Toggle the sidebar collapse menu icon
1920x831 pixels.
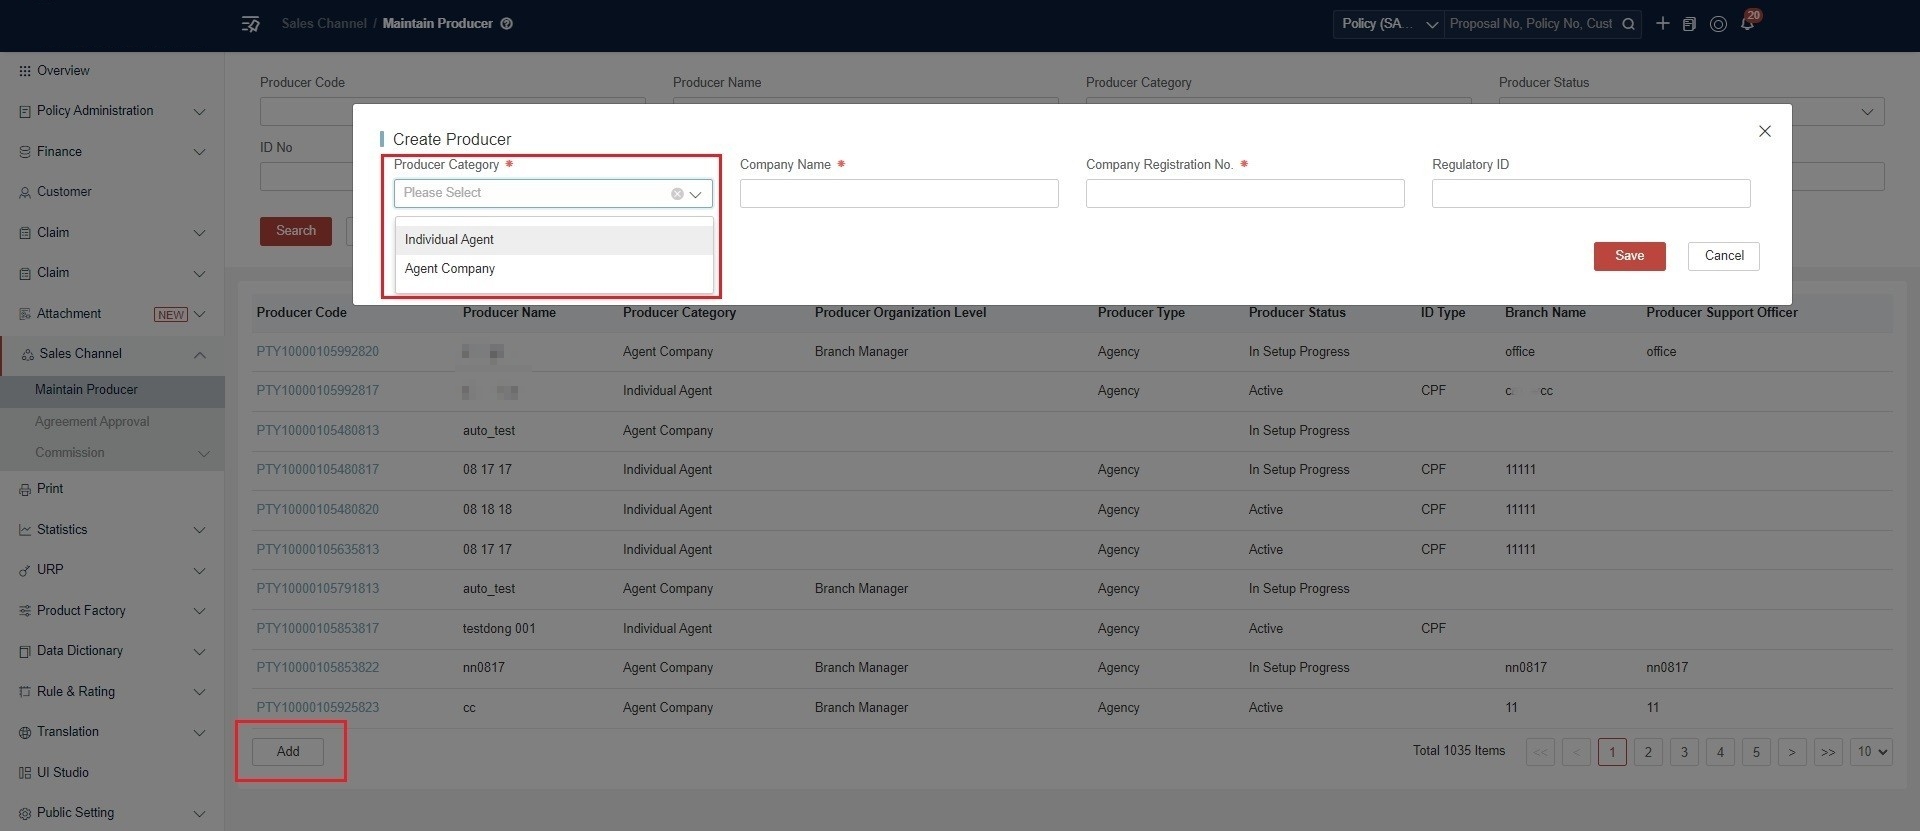click(x=251, y=23)
